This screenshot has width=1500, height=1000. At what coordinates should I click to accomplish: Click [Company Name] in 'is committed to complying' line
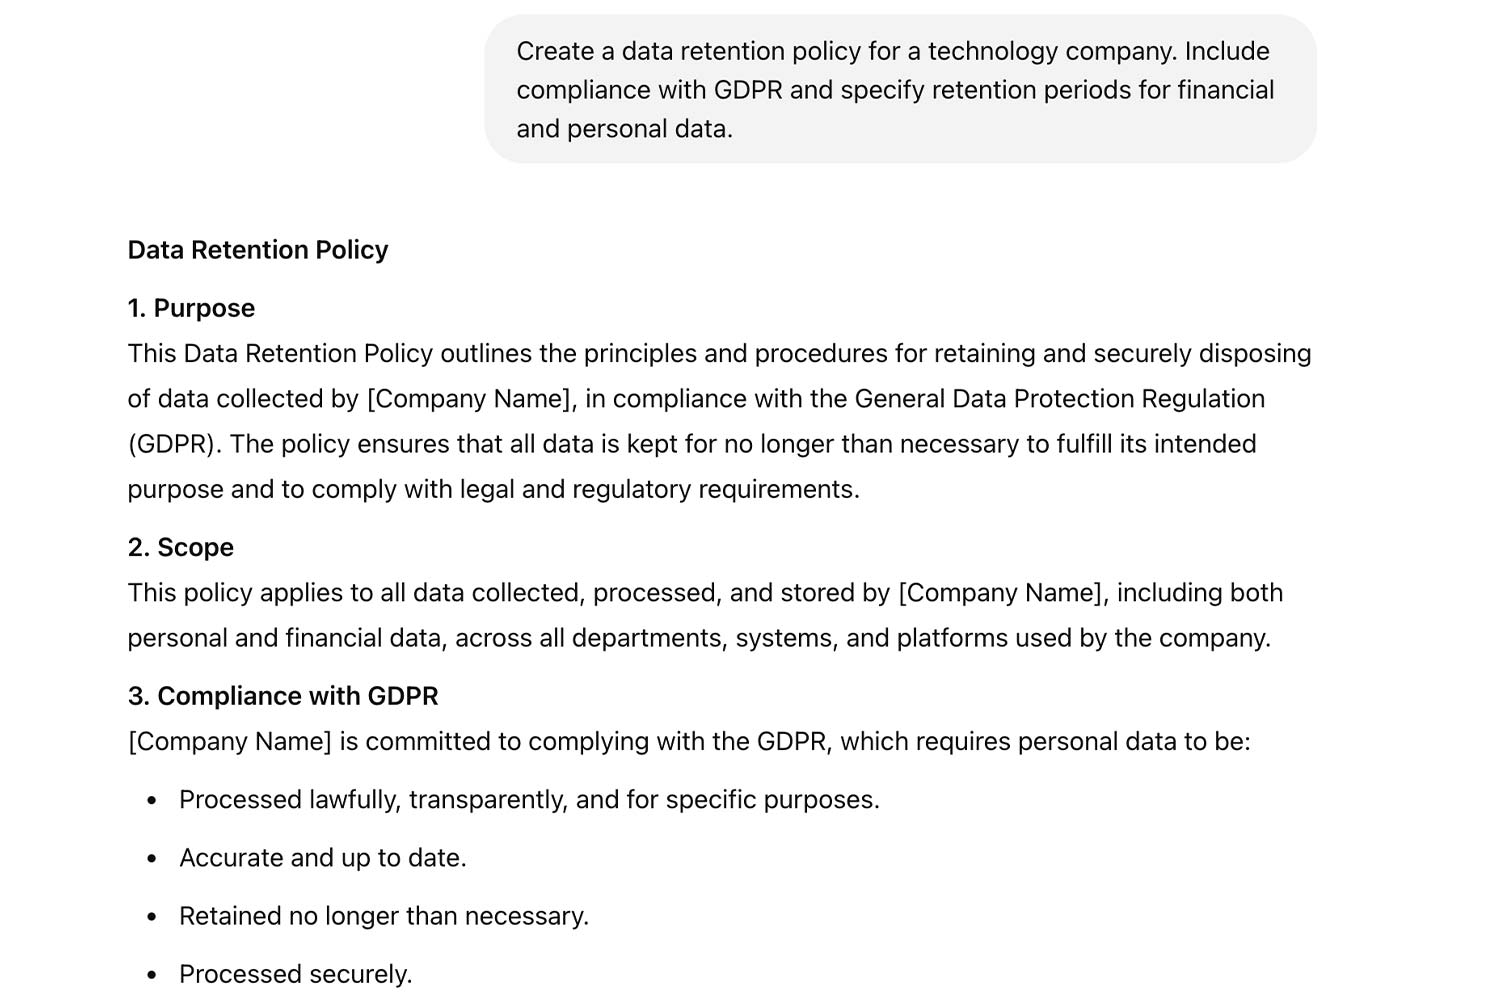tap(230, 742)
